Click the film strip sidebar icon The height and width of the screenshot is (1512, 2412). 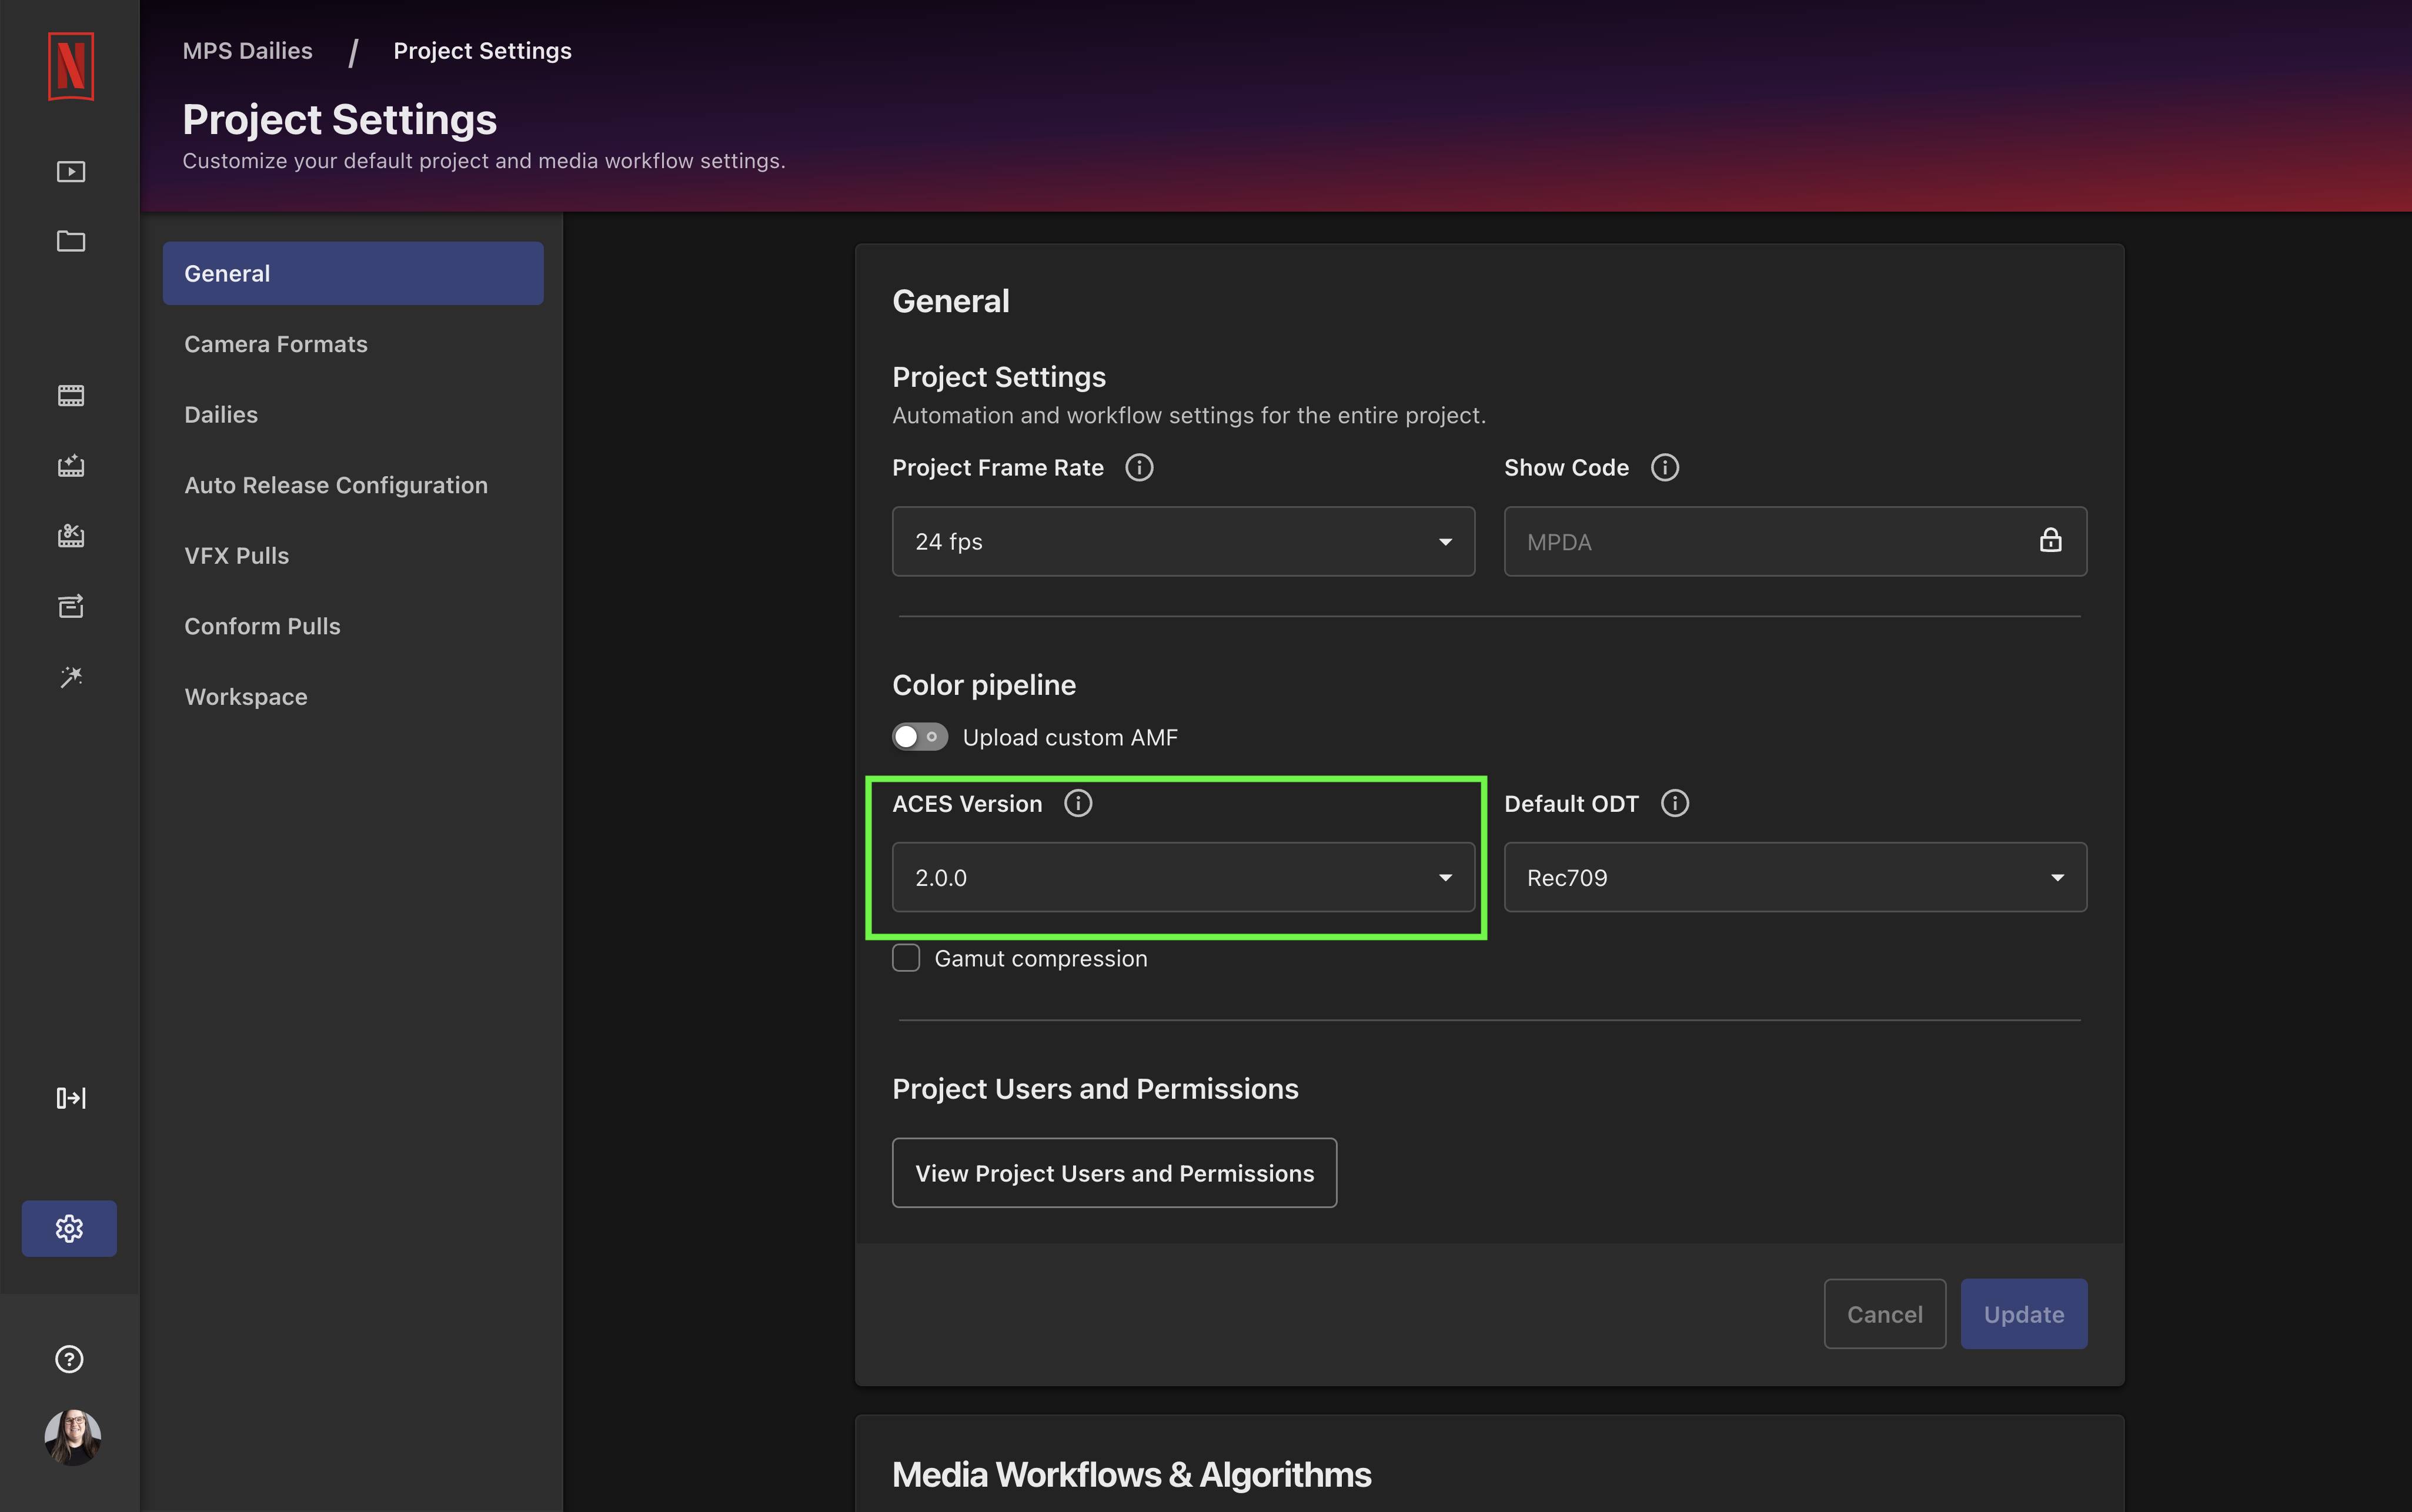(70, 396)
